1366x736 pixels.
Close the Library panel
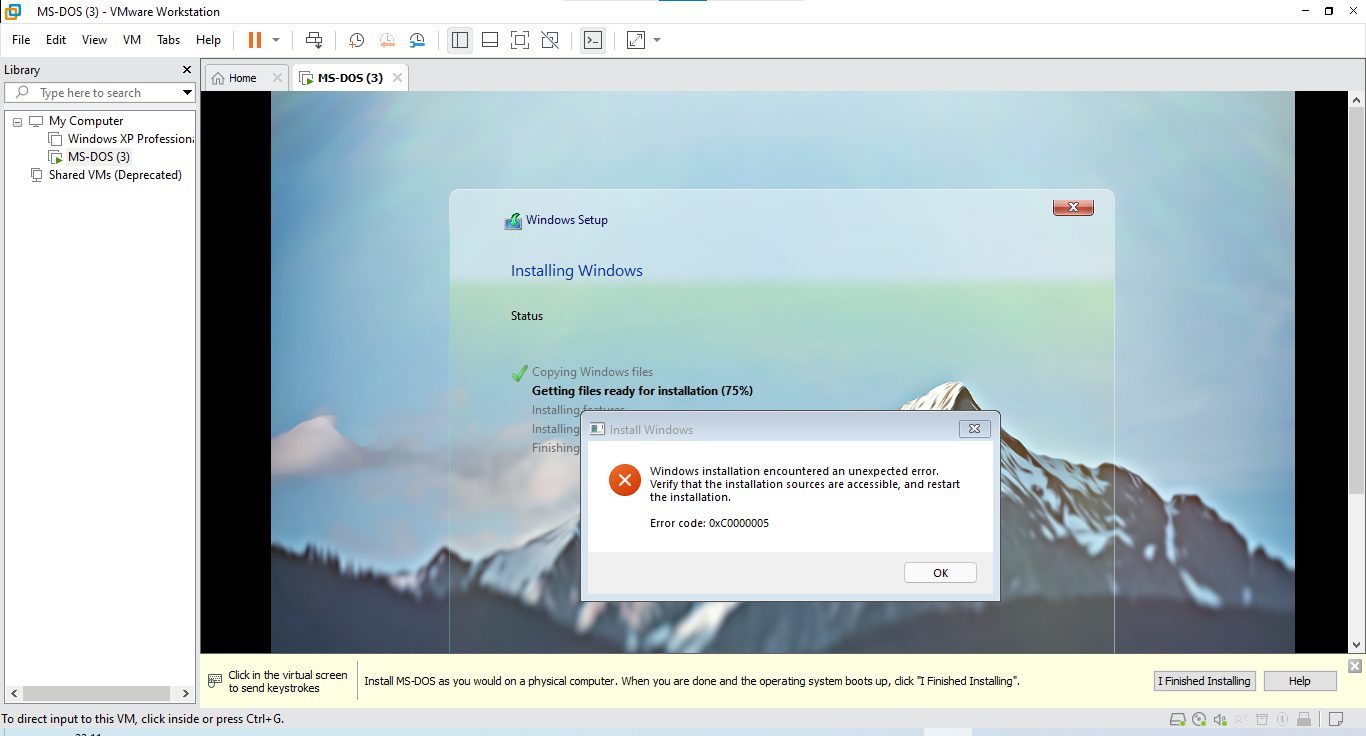[x=186, y=70]
